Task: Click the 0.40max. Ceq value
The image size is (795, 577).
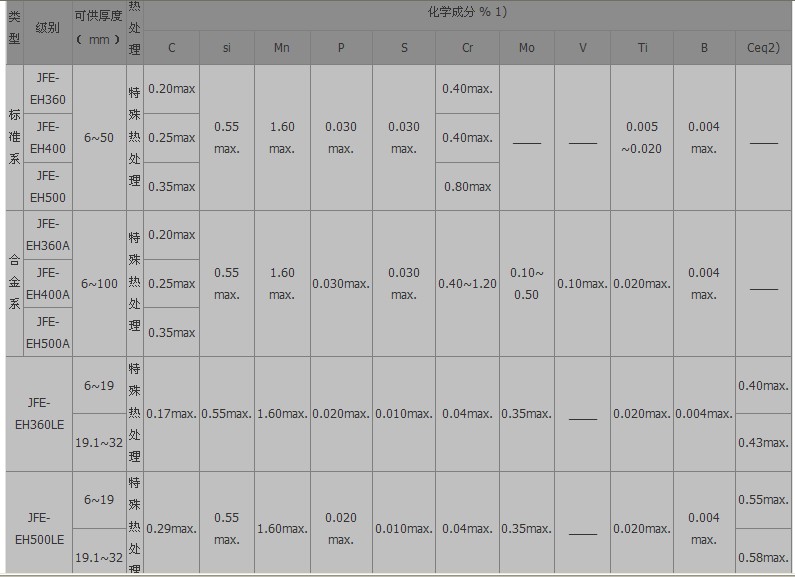Action: coord(763,385)
